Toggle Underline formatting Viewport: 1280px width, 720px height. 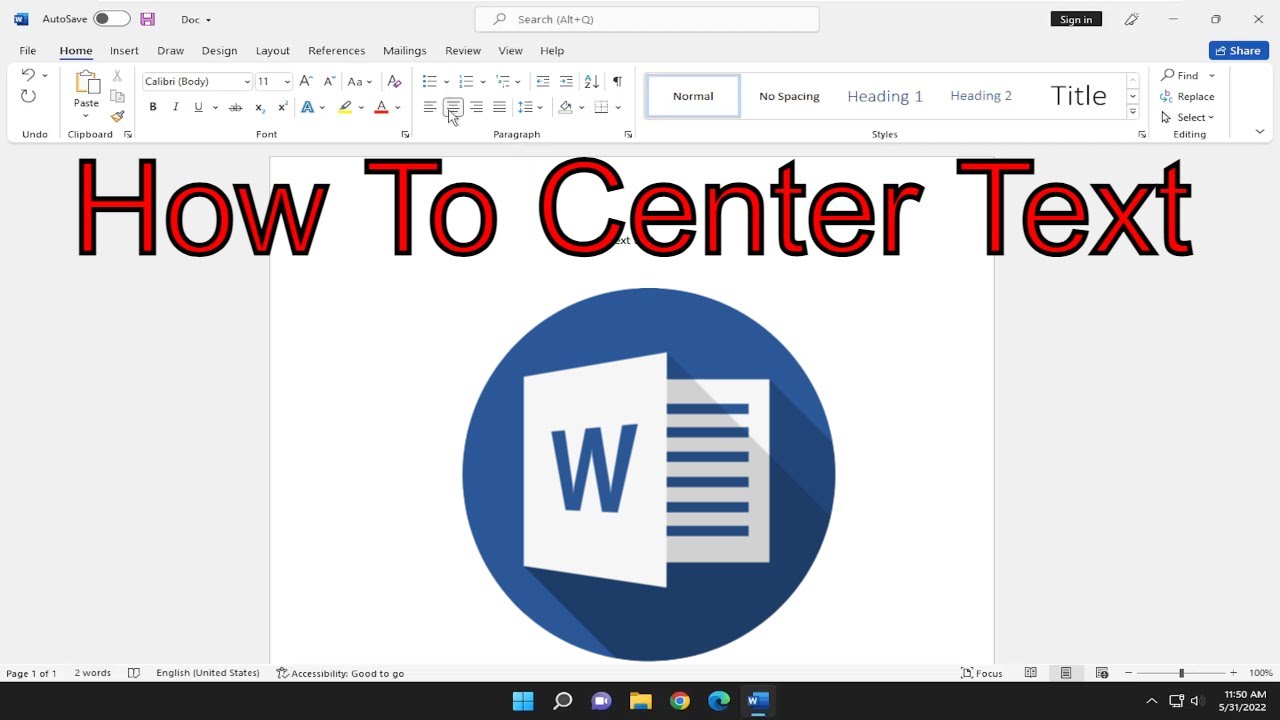(x=198, y=107)
